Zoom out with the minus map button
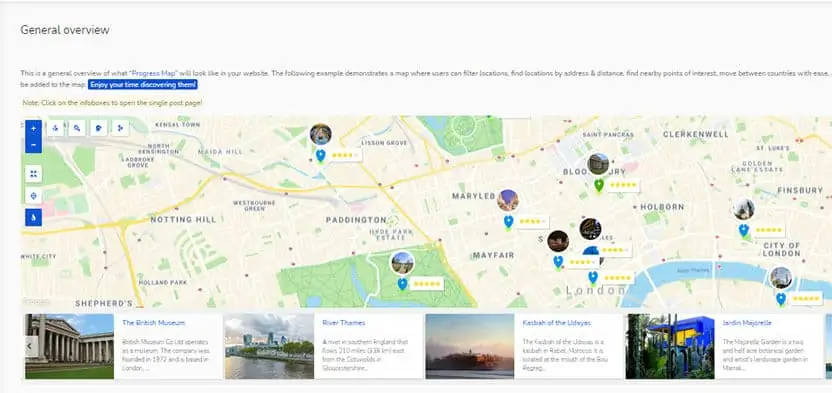The width and height of the screenshot is (832, 393). point(33,145)
